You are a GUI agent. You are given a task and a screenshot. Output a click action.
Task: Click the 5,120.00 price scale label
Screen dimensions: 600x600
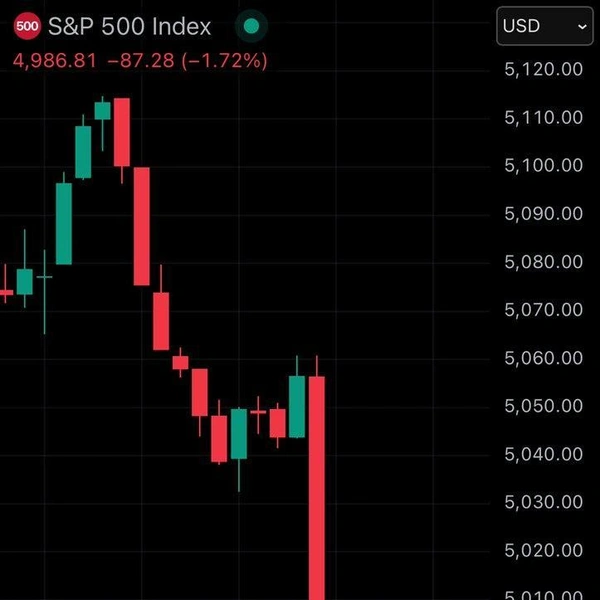click(544, 69)
